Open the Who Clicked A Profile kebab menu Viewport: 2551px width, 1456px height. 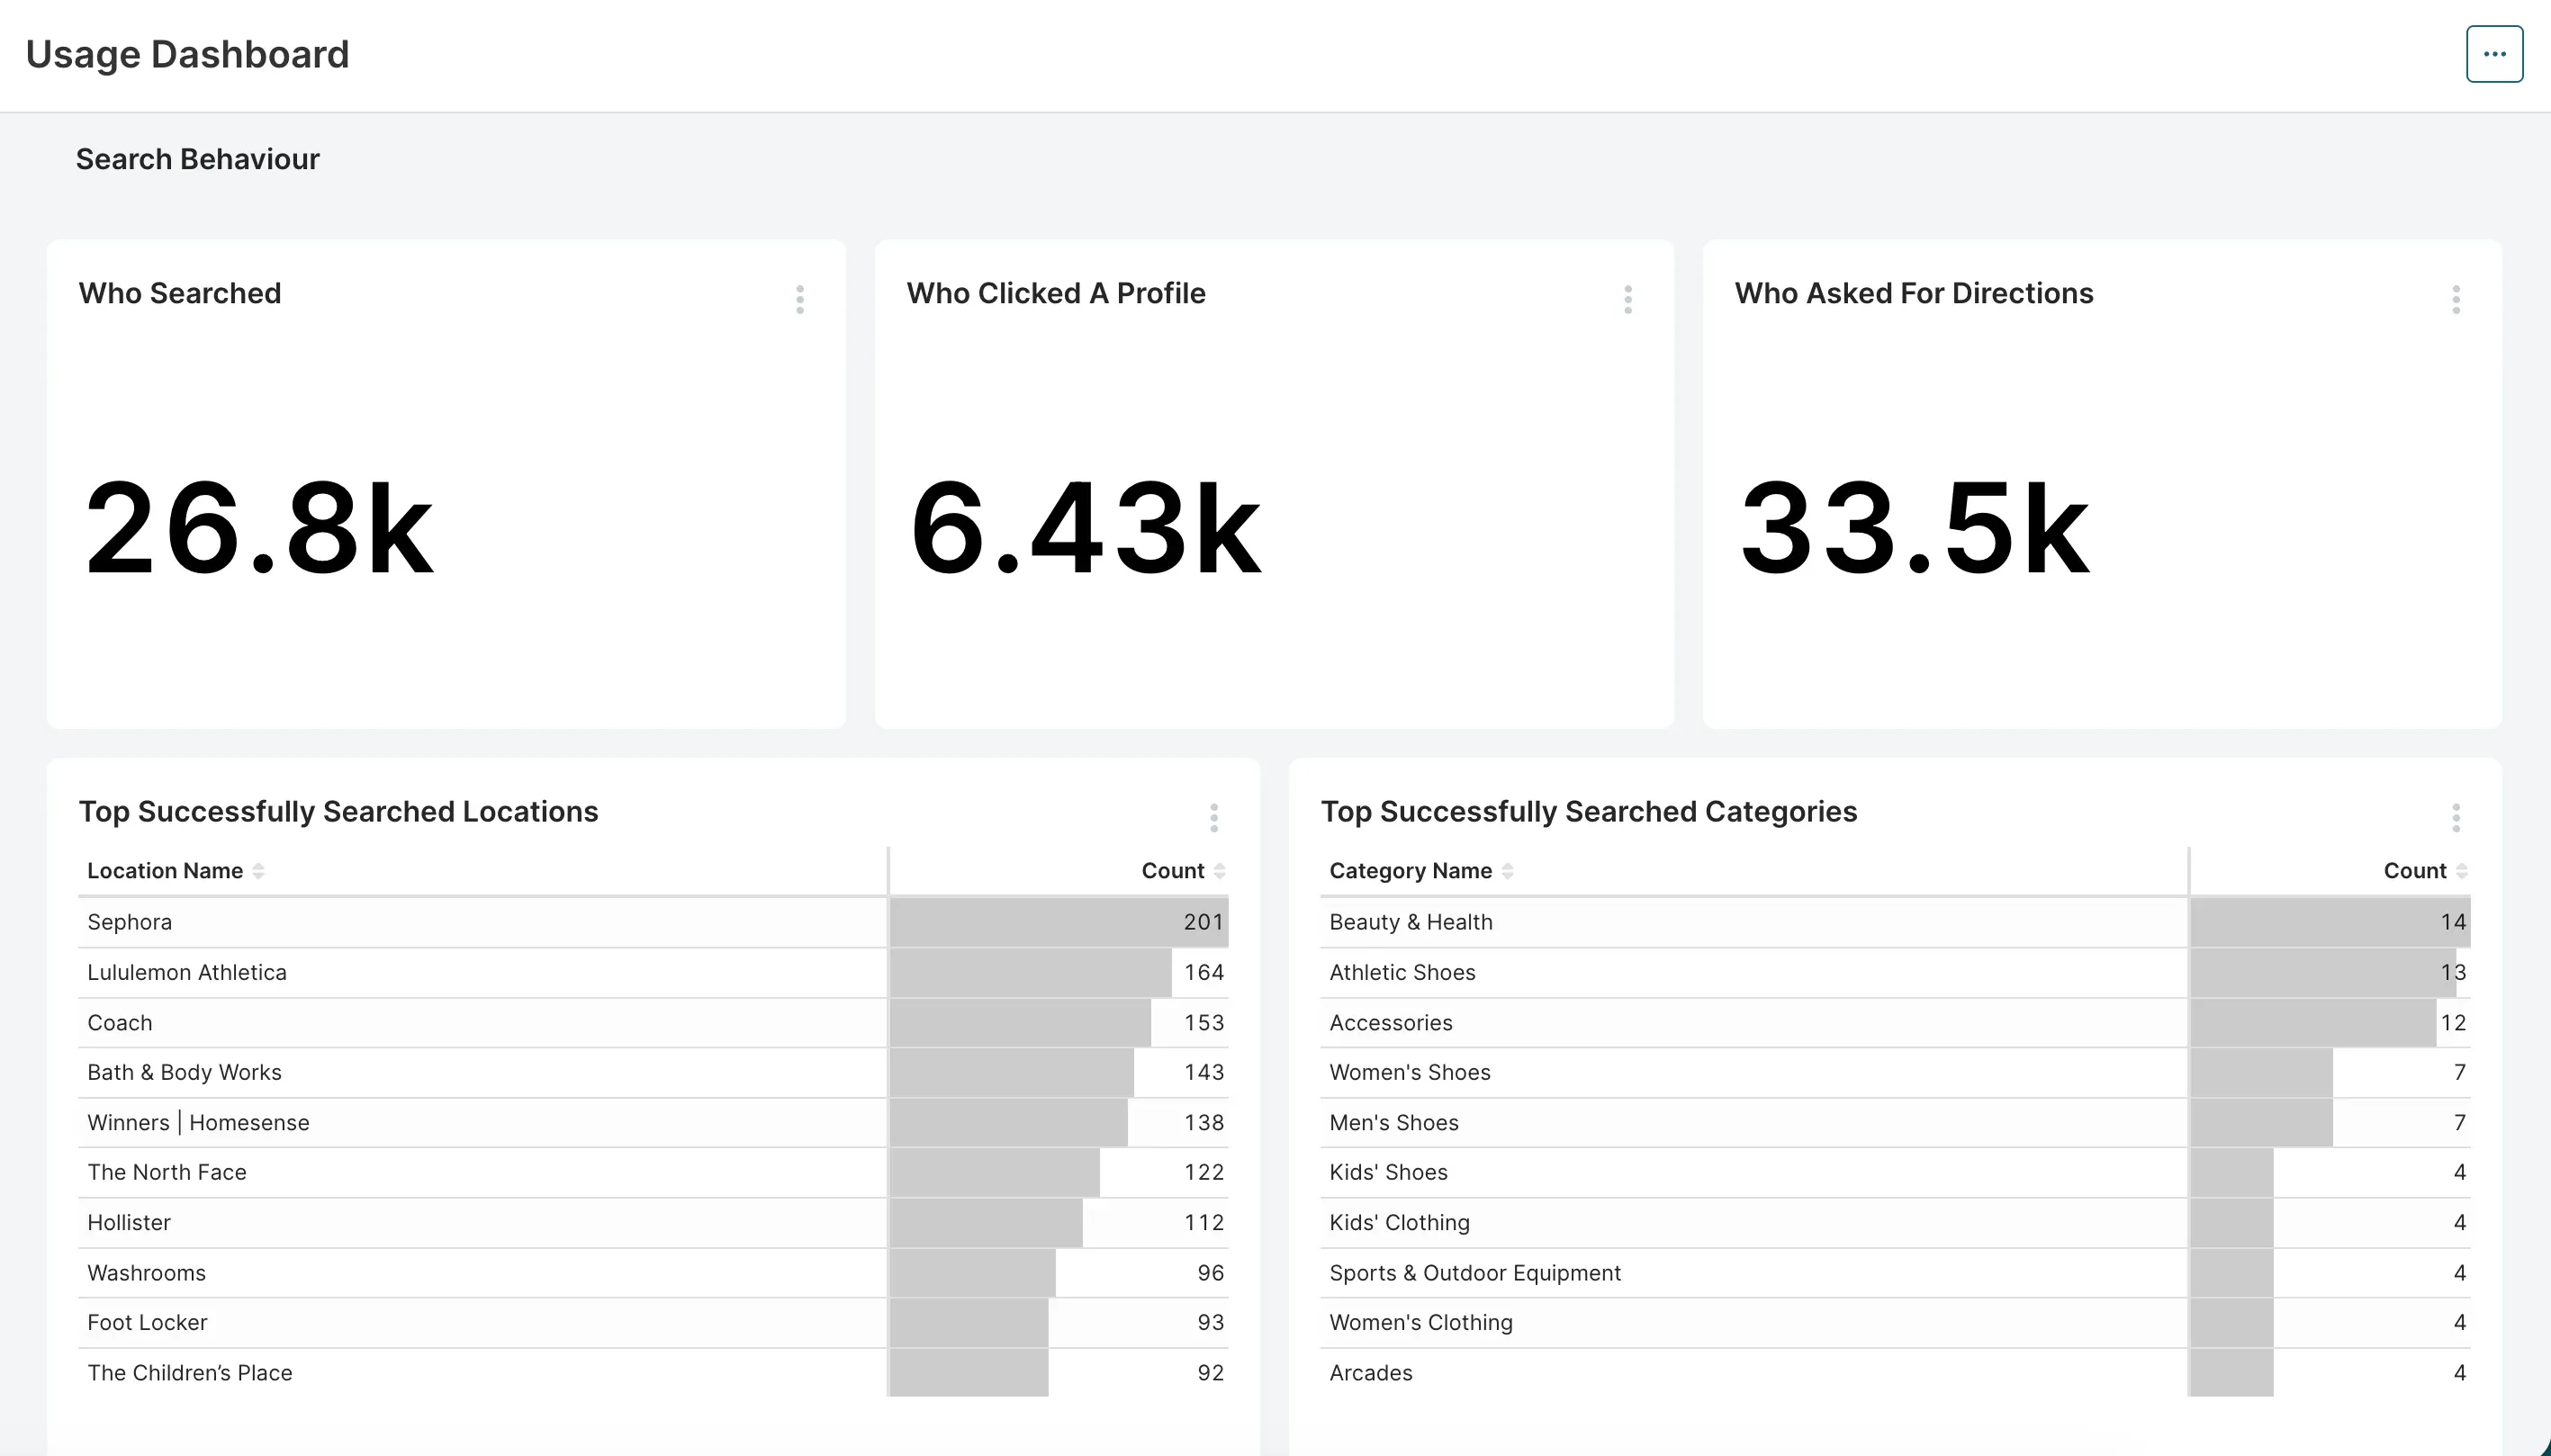click(x=1627, y=298)
